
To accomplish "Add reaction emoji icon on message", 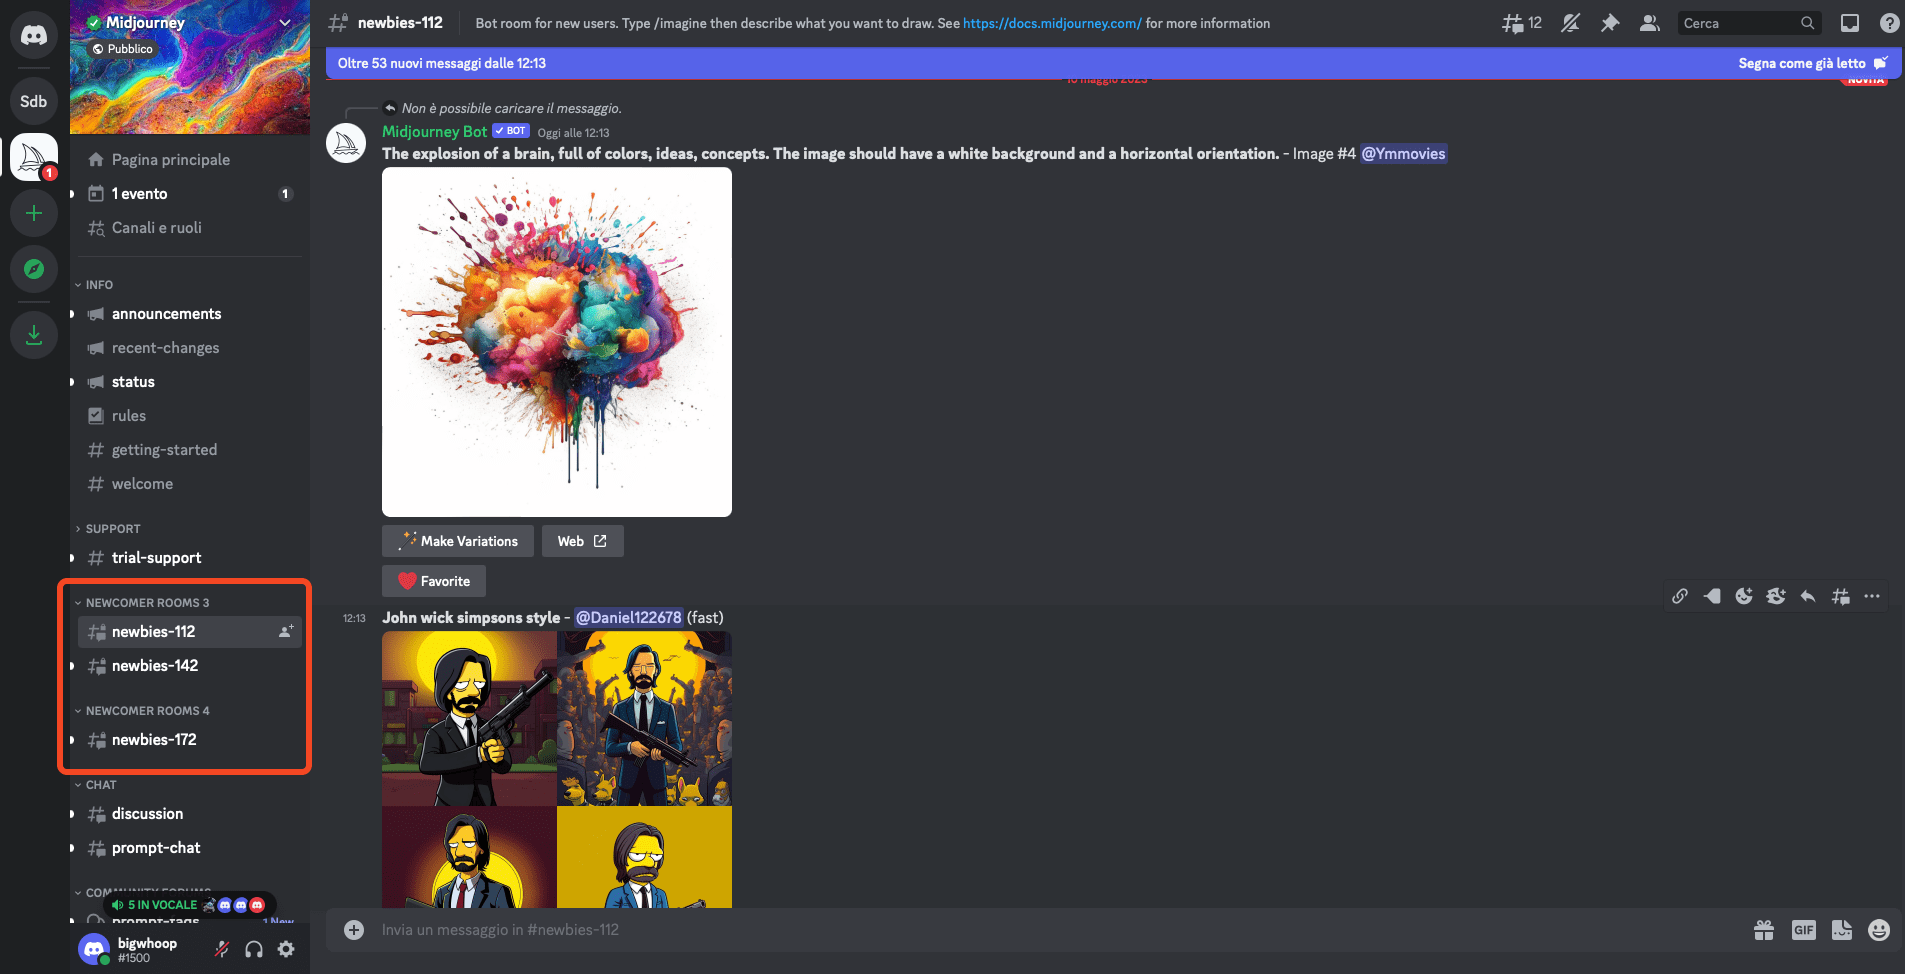I will tap(1744, 596).
